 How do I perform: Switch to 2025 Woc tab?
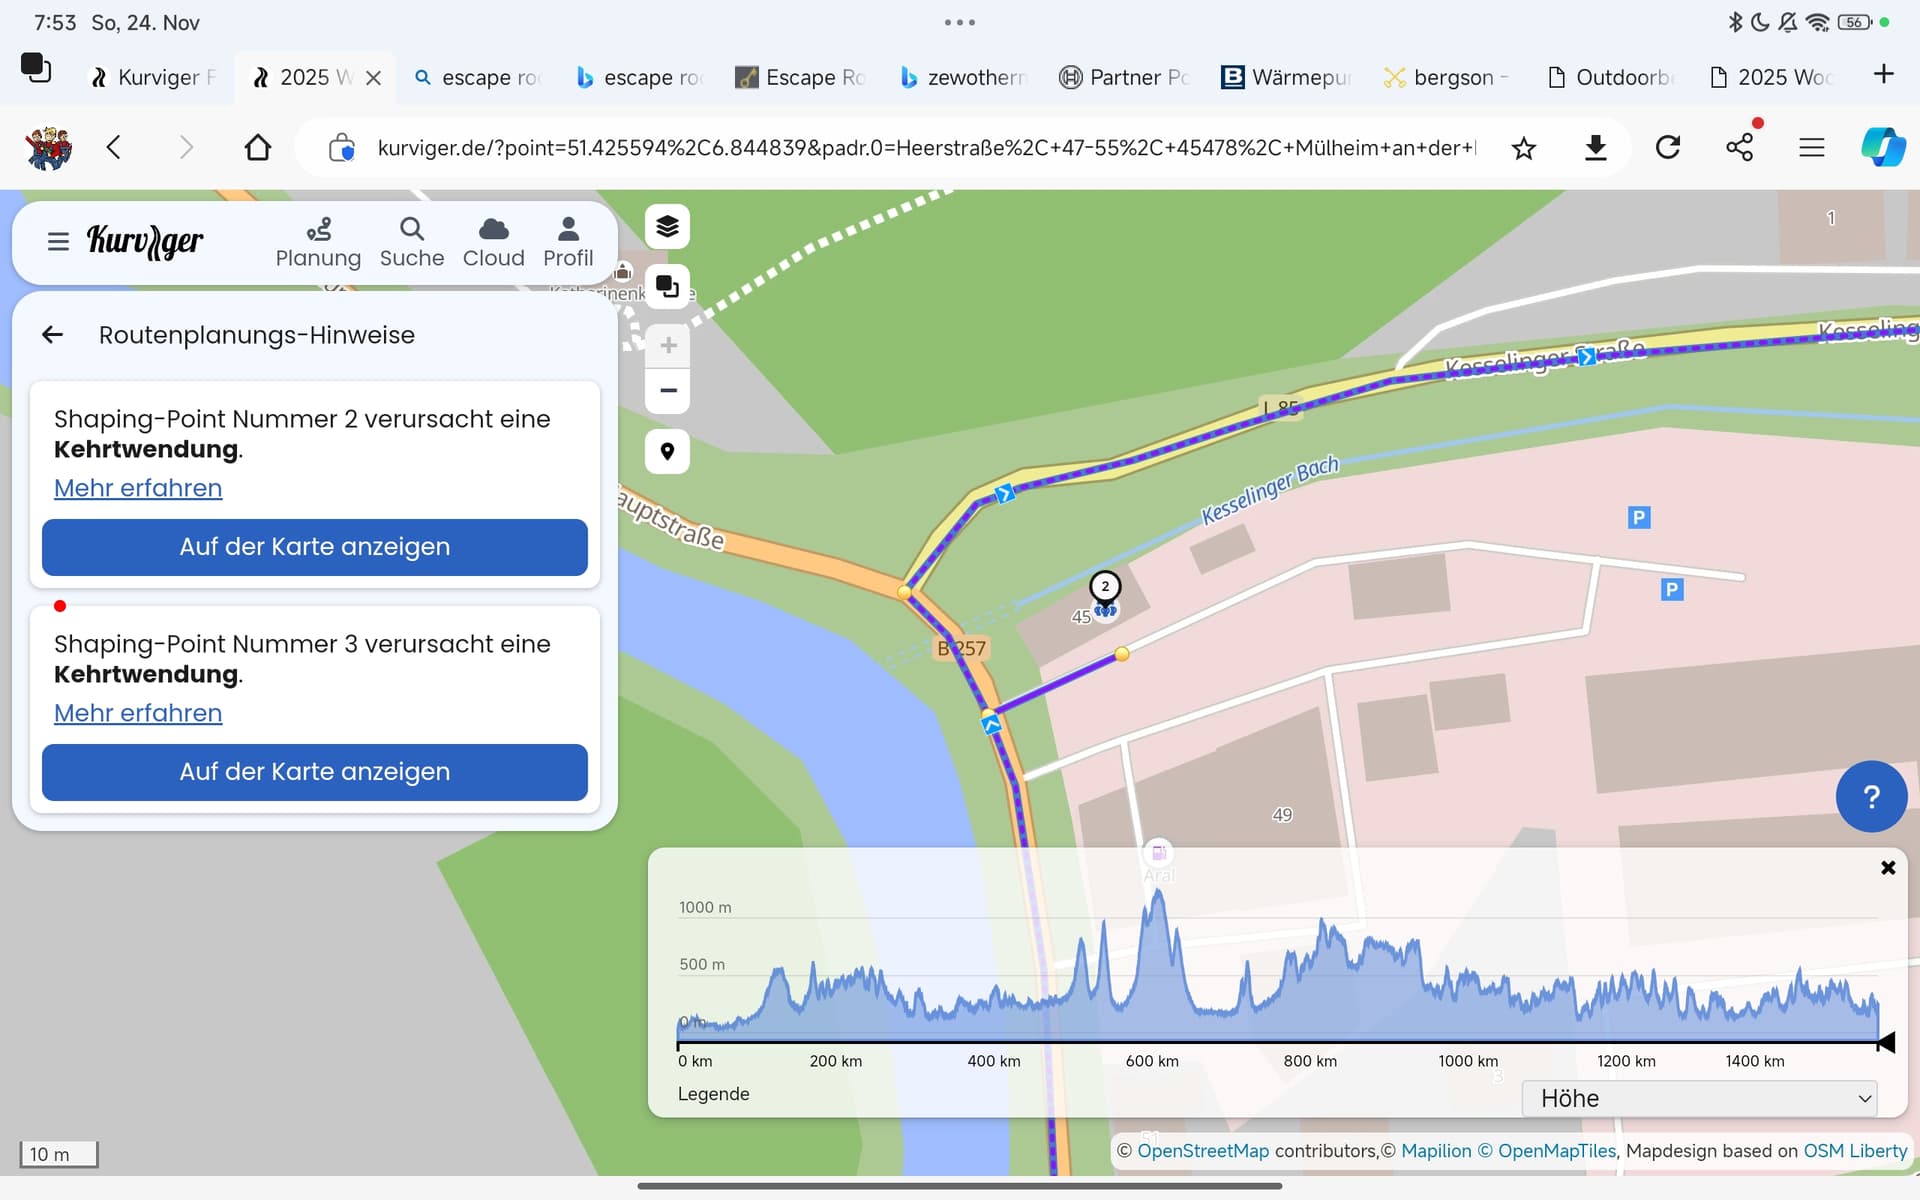(1774, 78)
